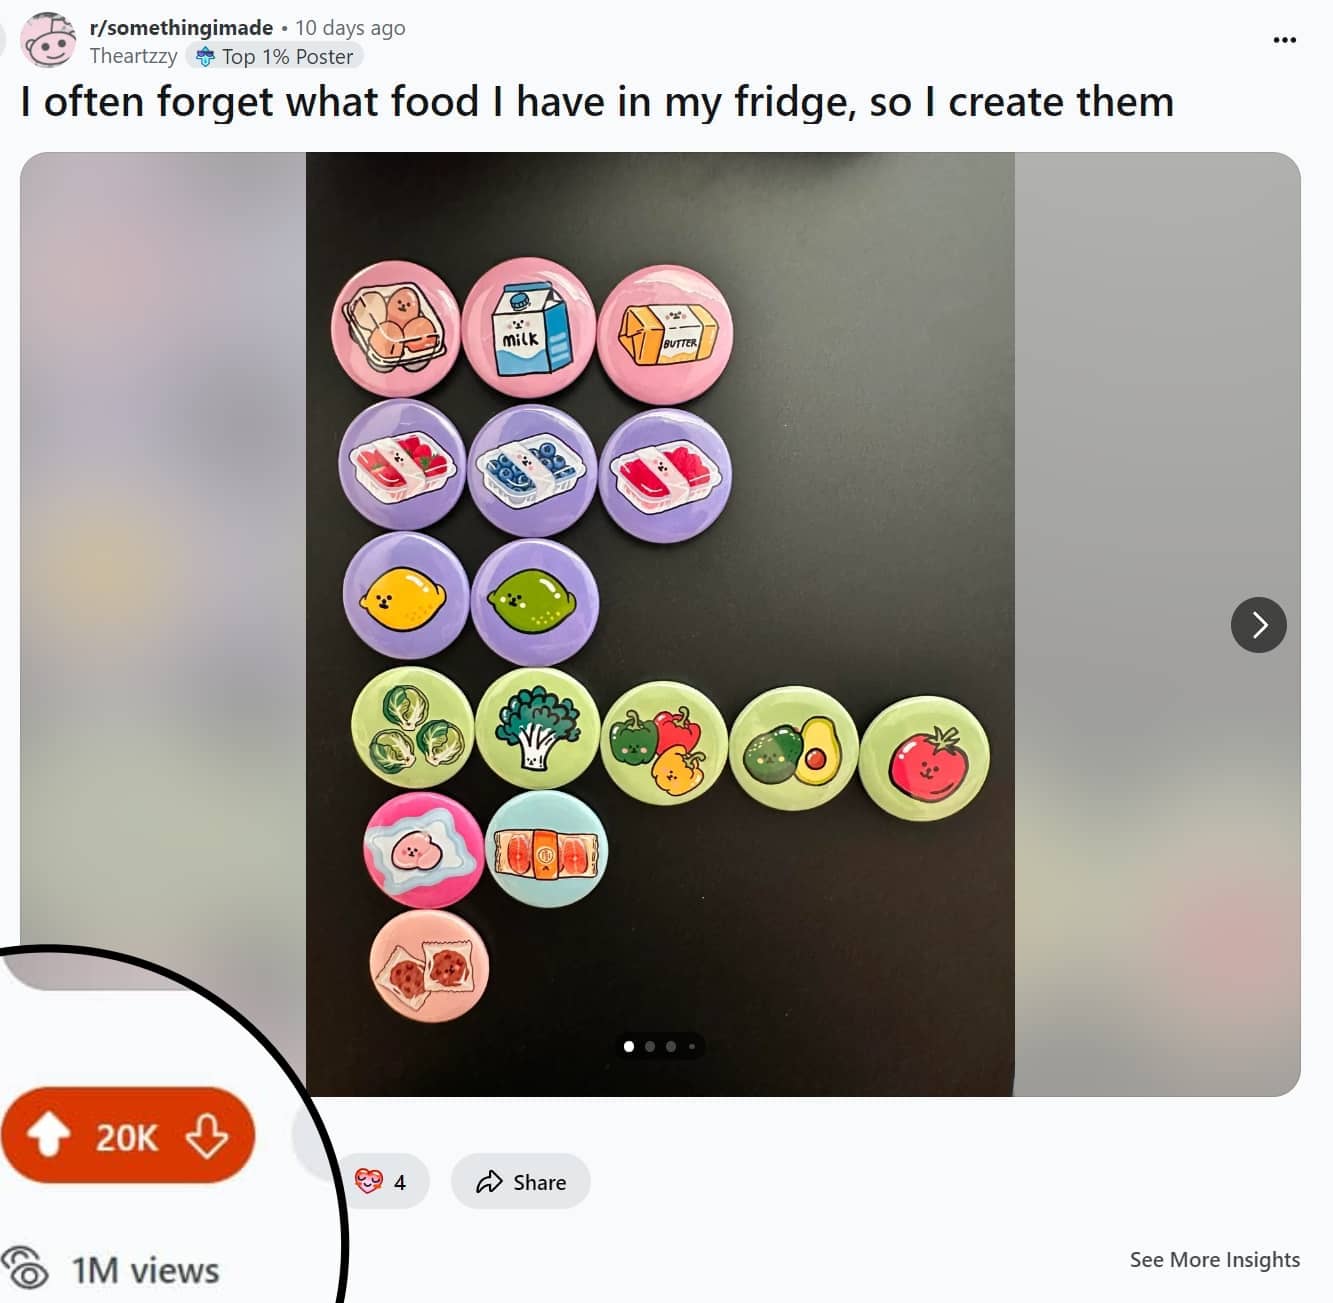Click the award count 4 button
Viewport: 1333px width, 1303px height.
[x=380, y=1182]
